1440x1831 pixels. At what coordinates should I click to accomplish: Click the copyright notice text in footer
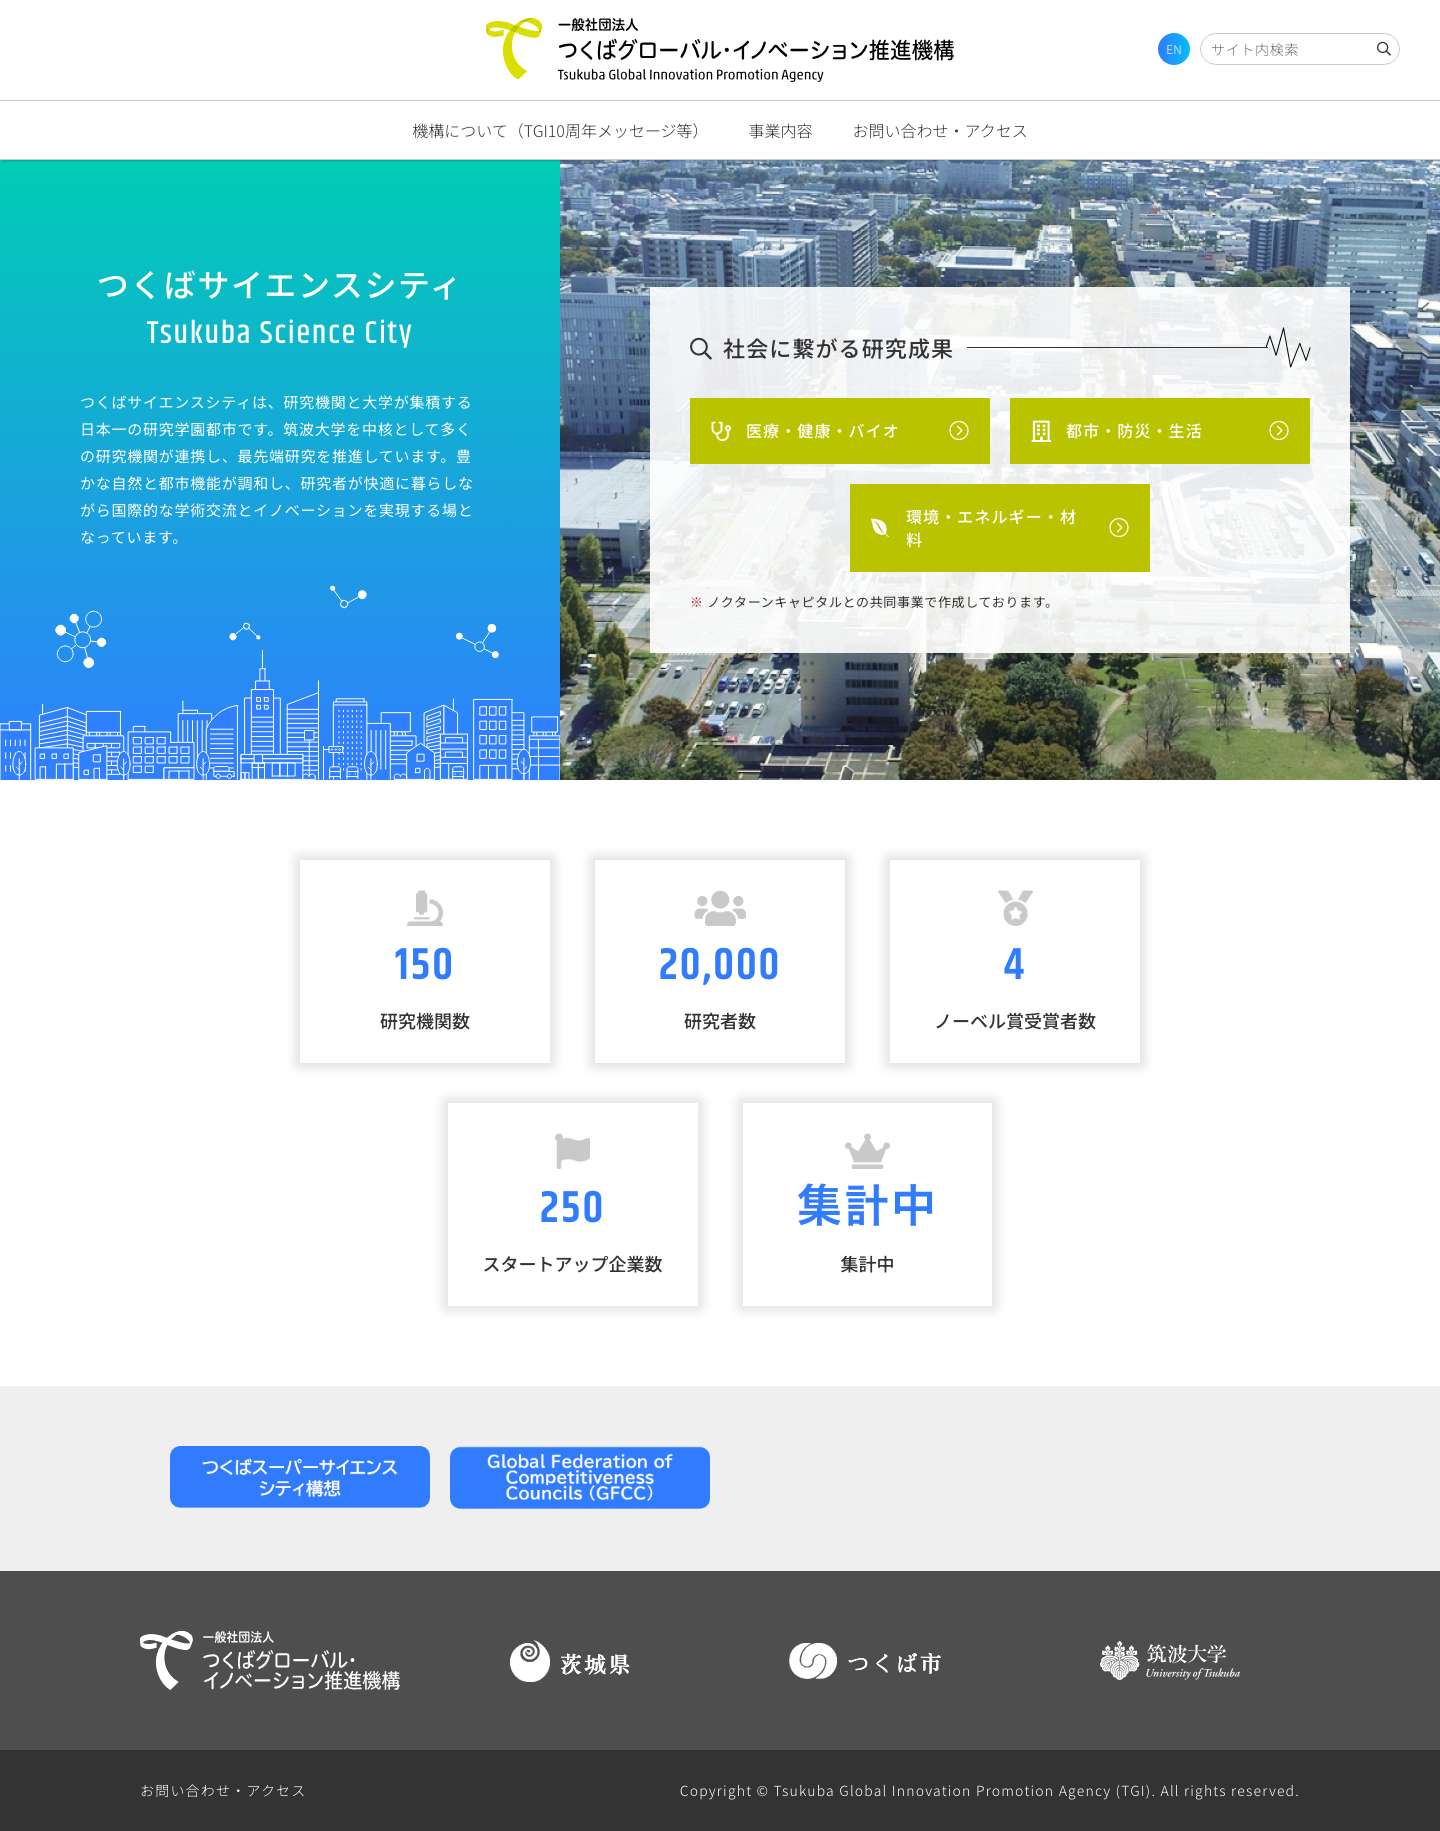point(989,1790)
